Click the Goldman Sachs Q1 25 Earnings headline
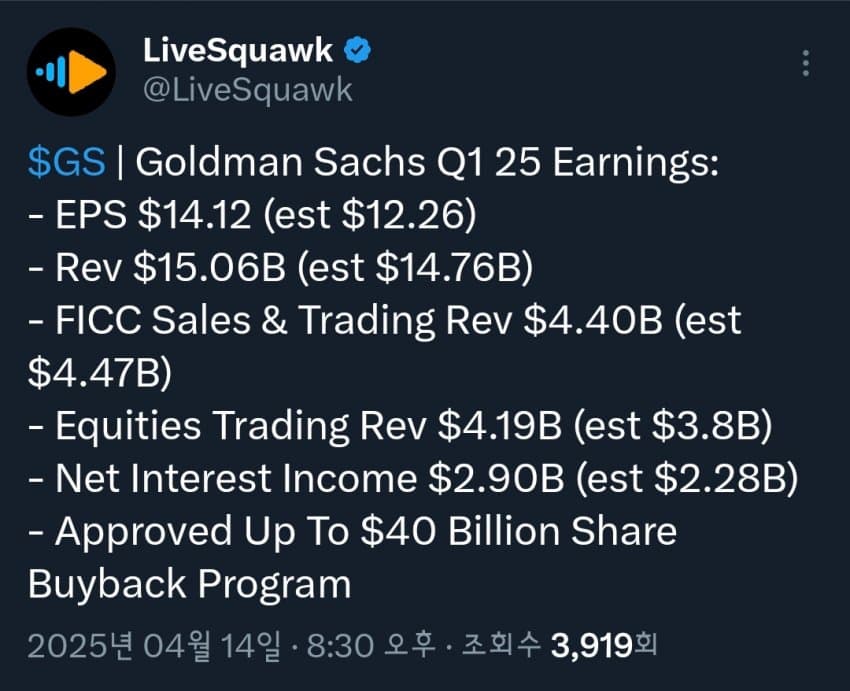Screen dimensions: 850x691 [x=427, y=162]
